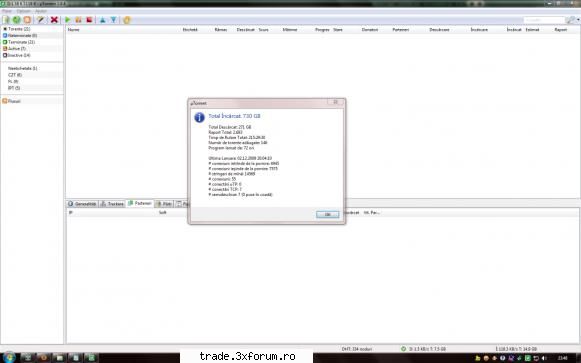Screen dimensions: 581x363
Task: Switch to Trackere tab
Action: pos(112,204)
